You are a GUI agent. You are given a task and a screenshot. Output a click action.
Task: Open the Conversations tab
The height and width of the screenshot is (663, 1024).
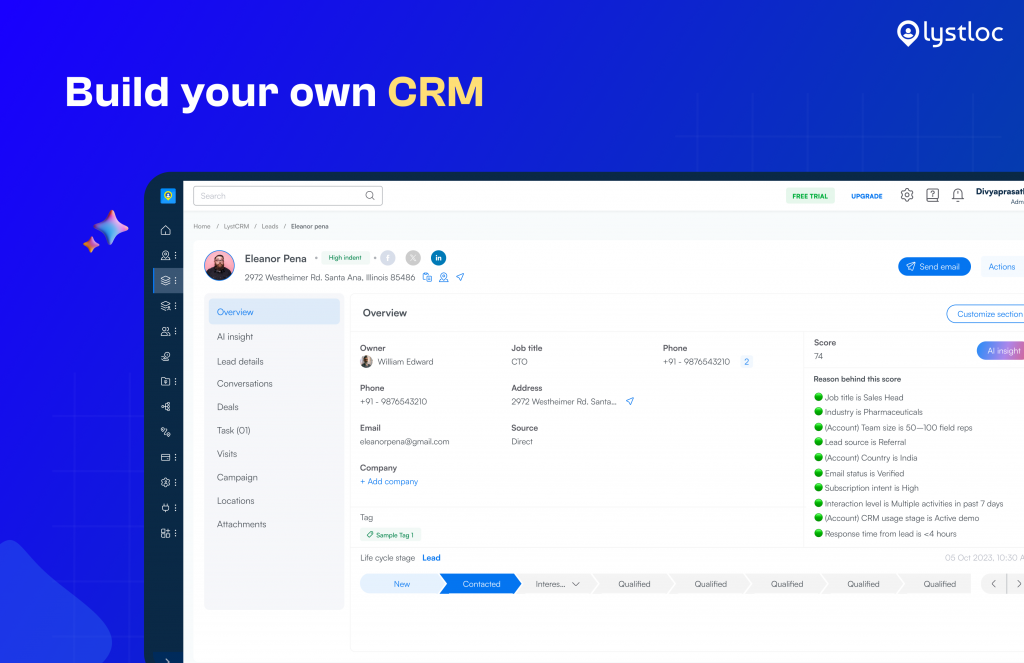245,383
